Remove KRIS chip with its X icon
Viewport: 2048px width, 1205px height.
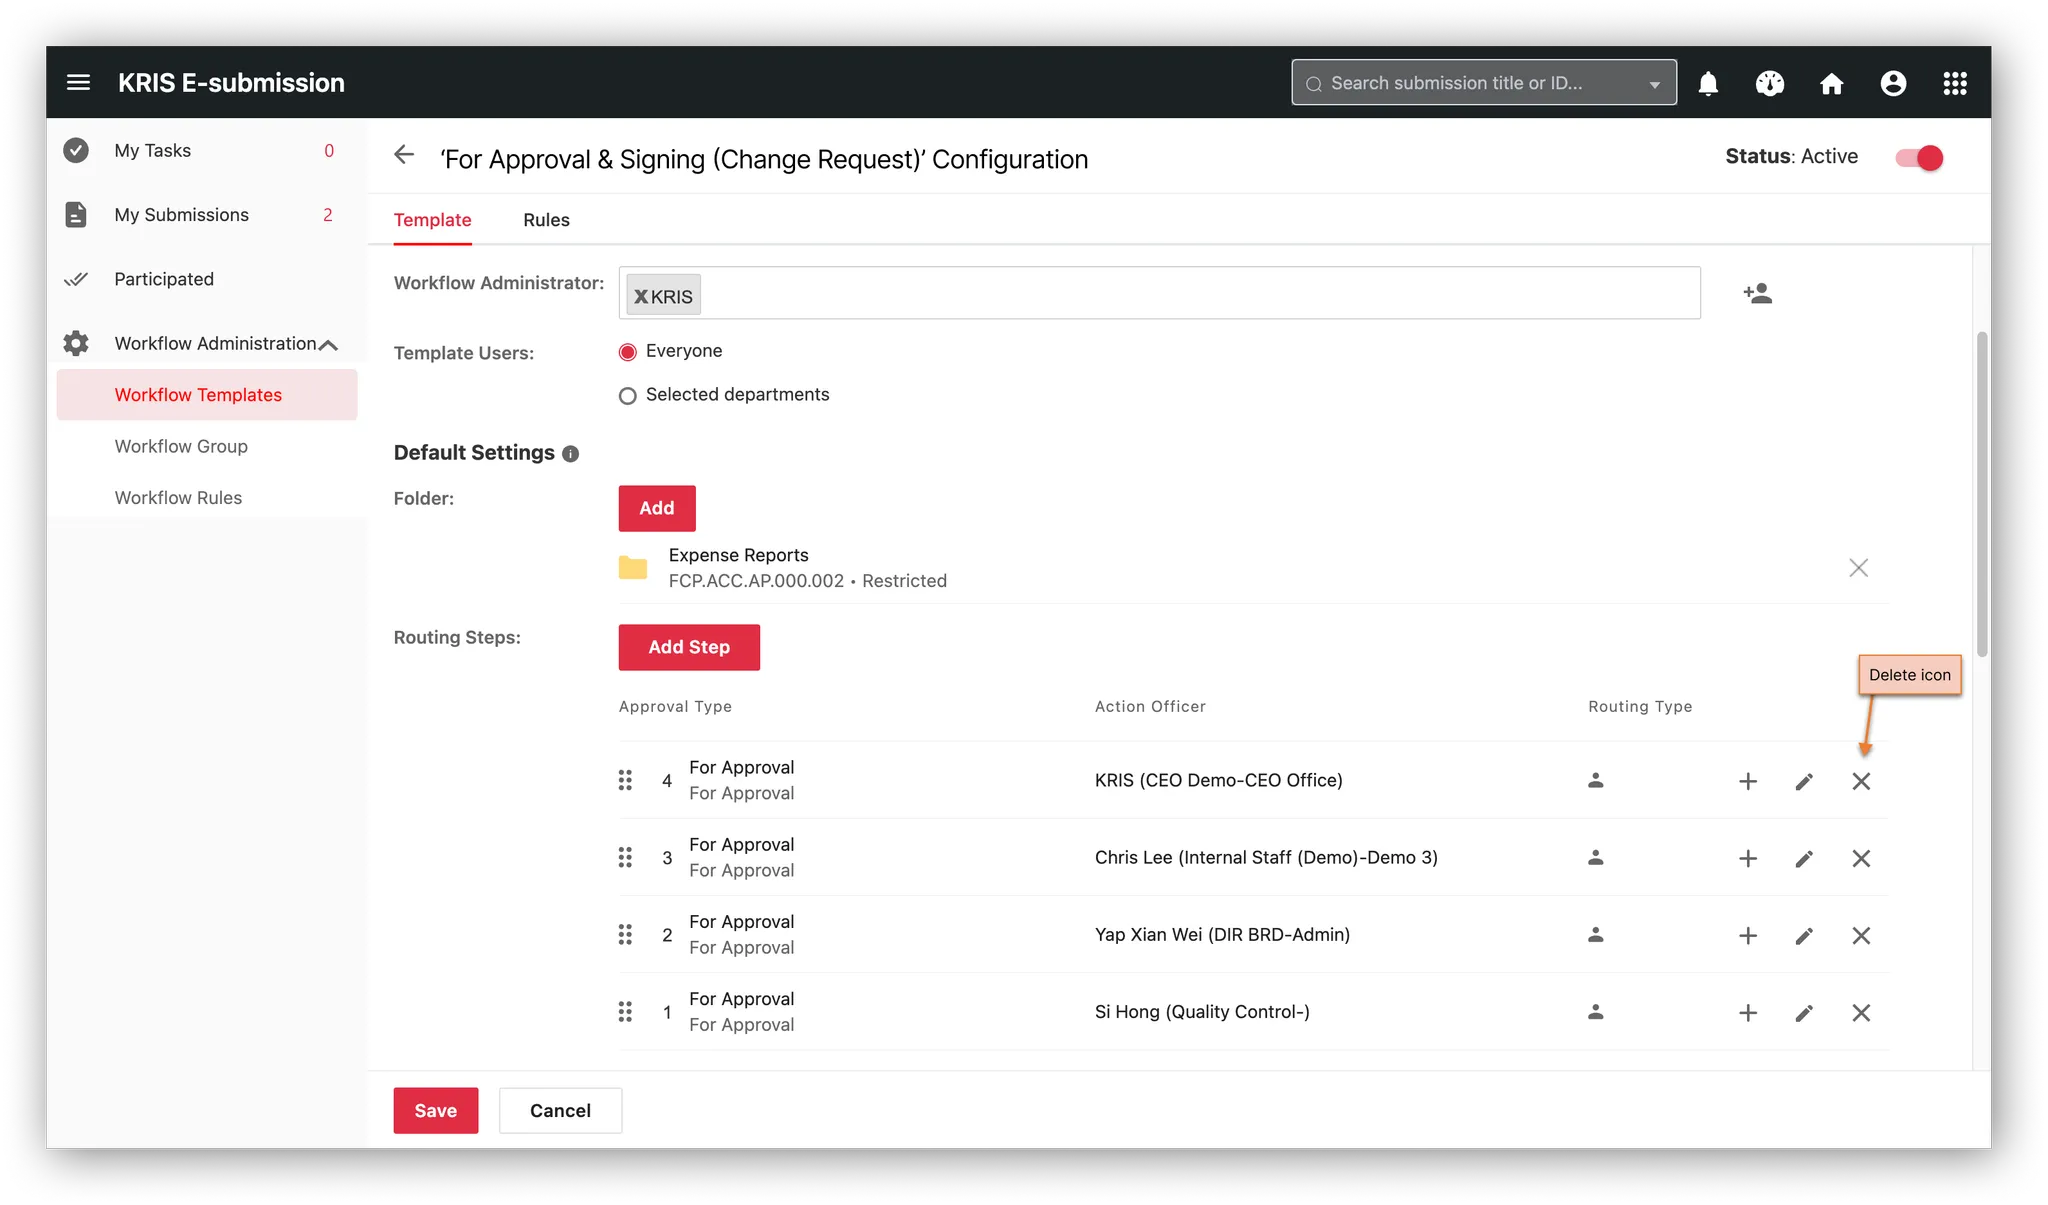pyautogui.click(x=640, y=294)
